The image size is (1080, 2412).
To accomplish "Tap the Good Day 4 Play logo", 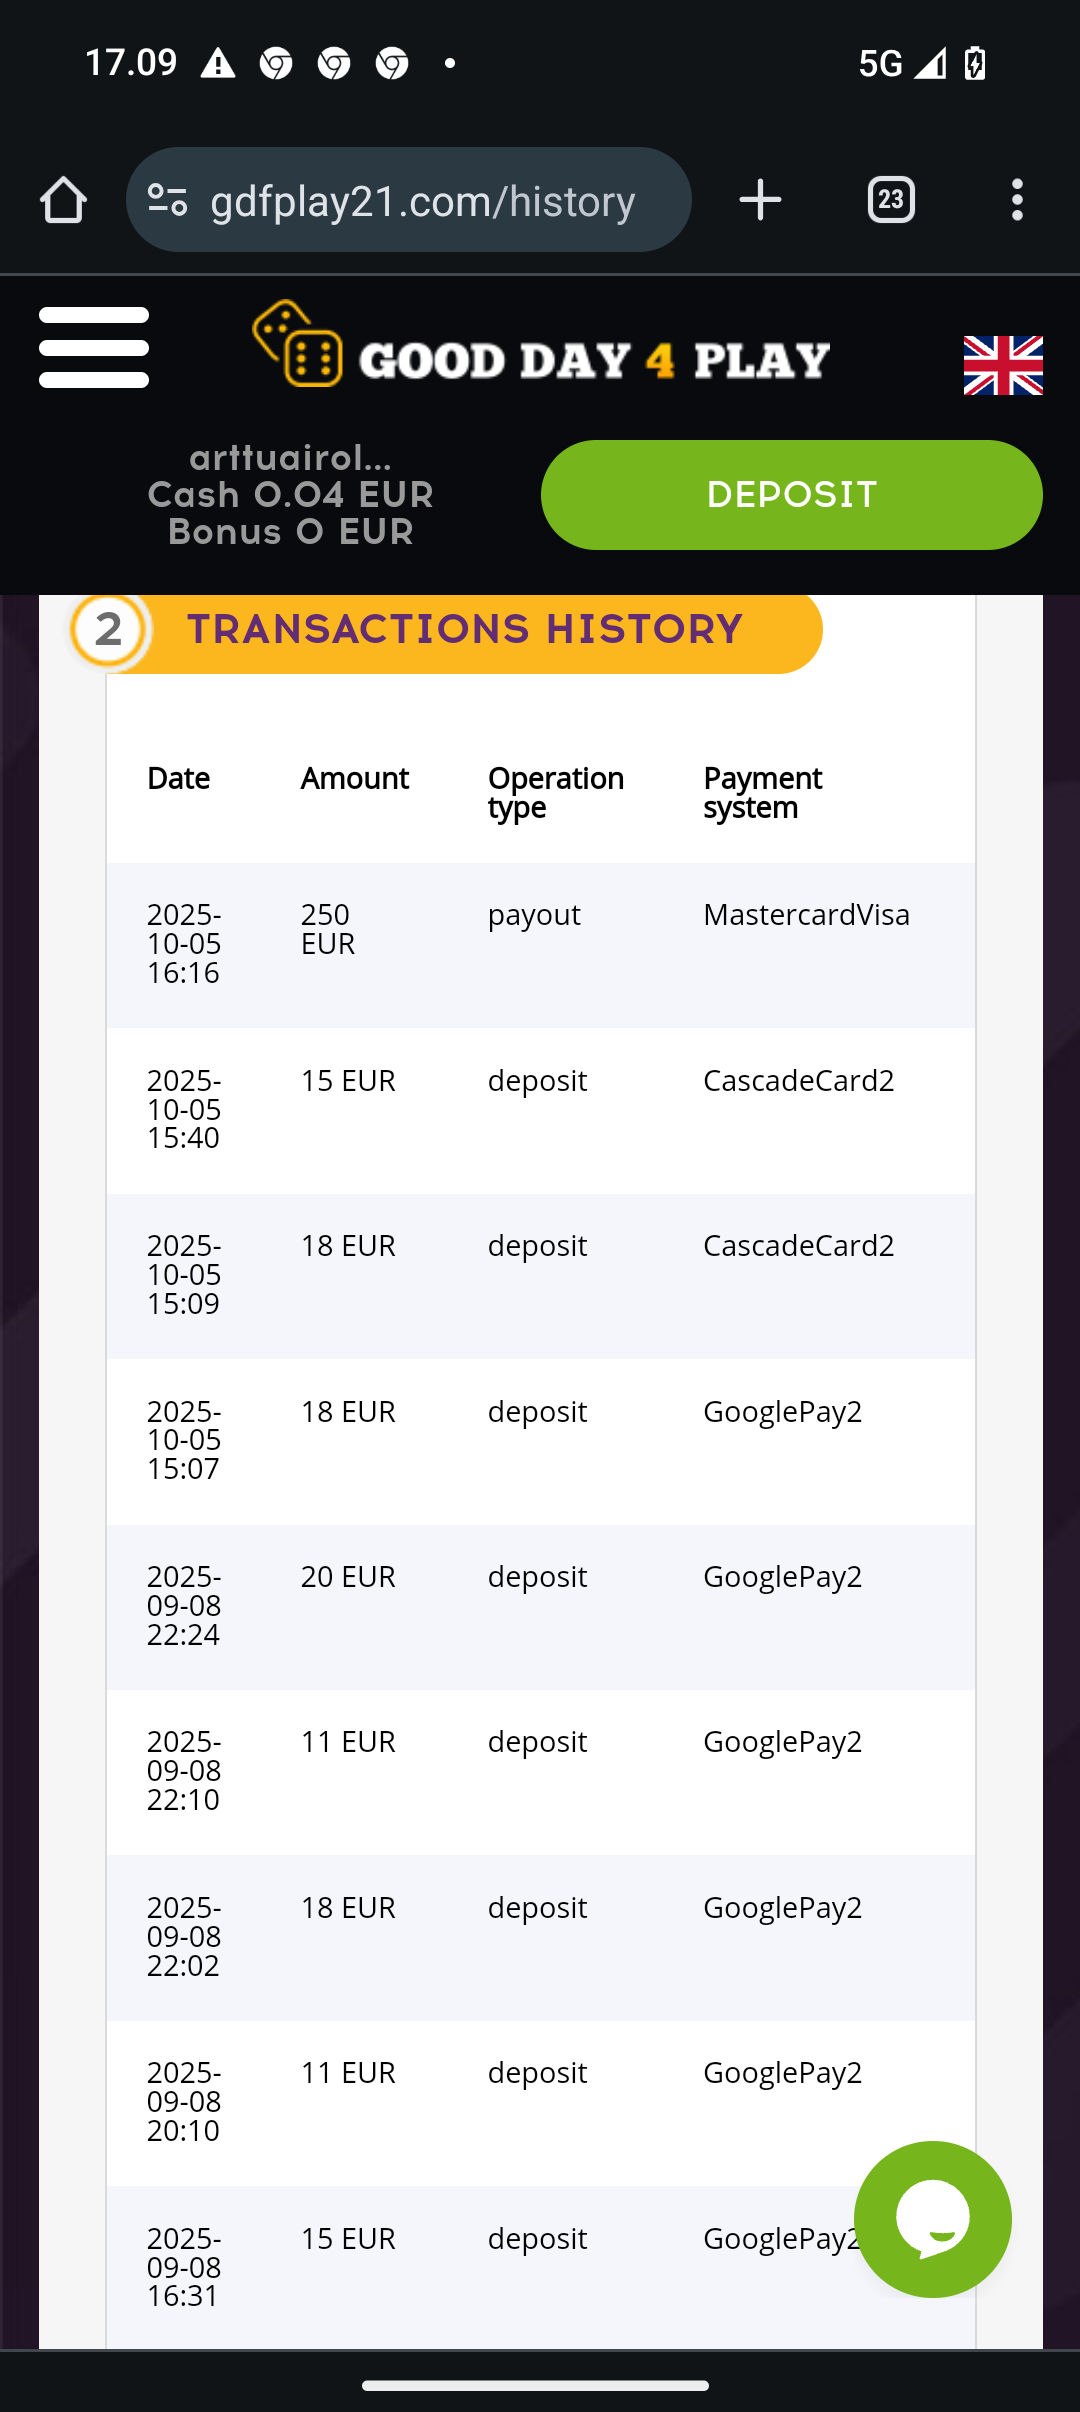I will click(541, 346).
